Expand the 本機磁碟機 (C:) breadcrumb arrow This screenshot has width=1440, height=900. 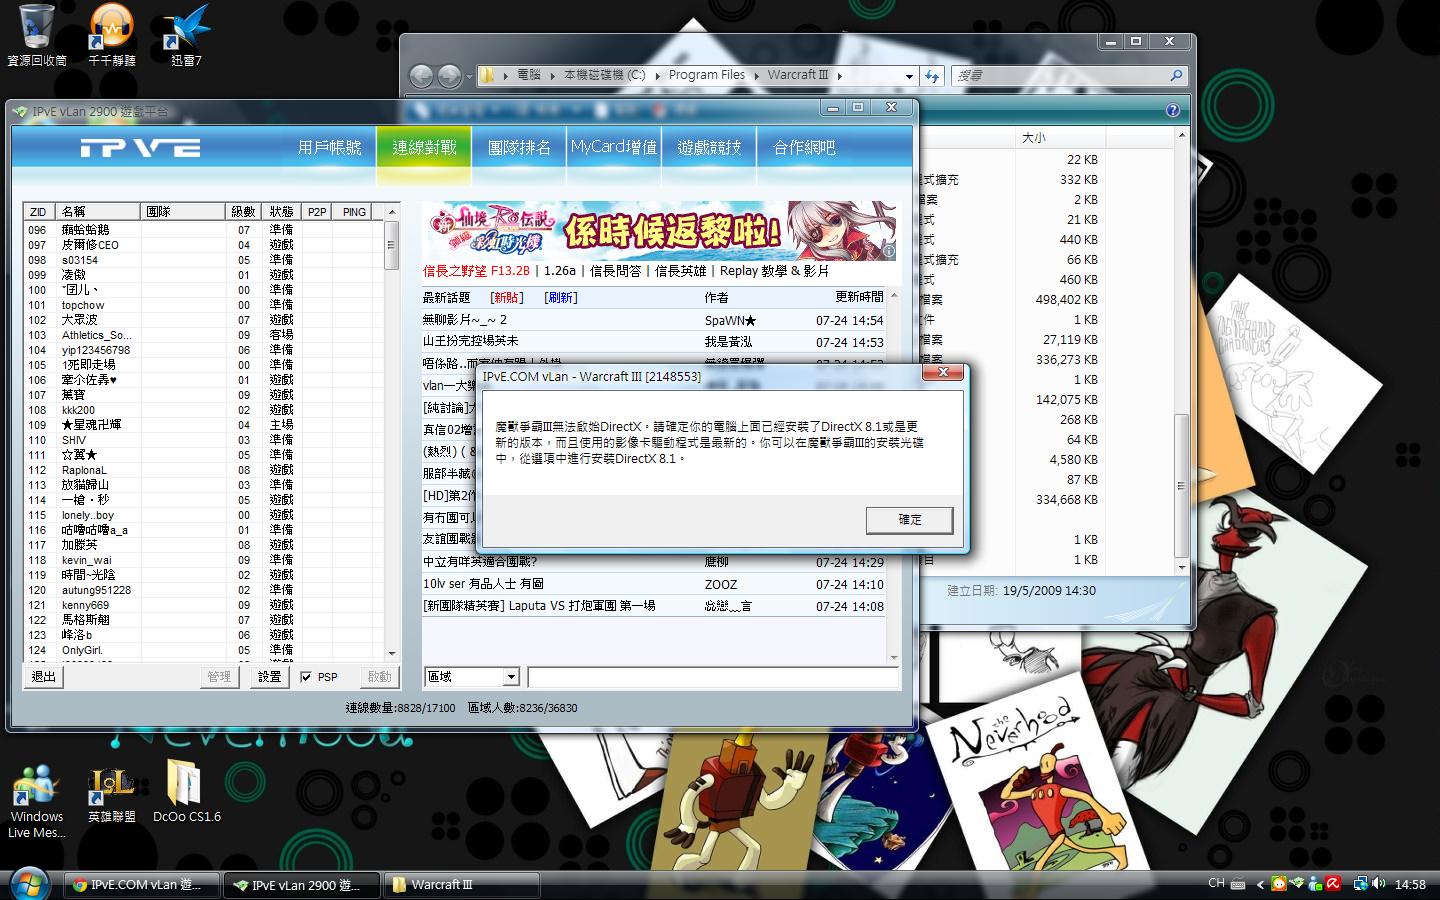657,75
